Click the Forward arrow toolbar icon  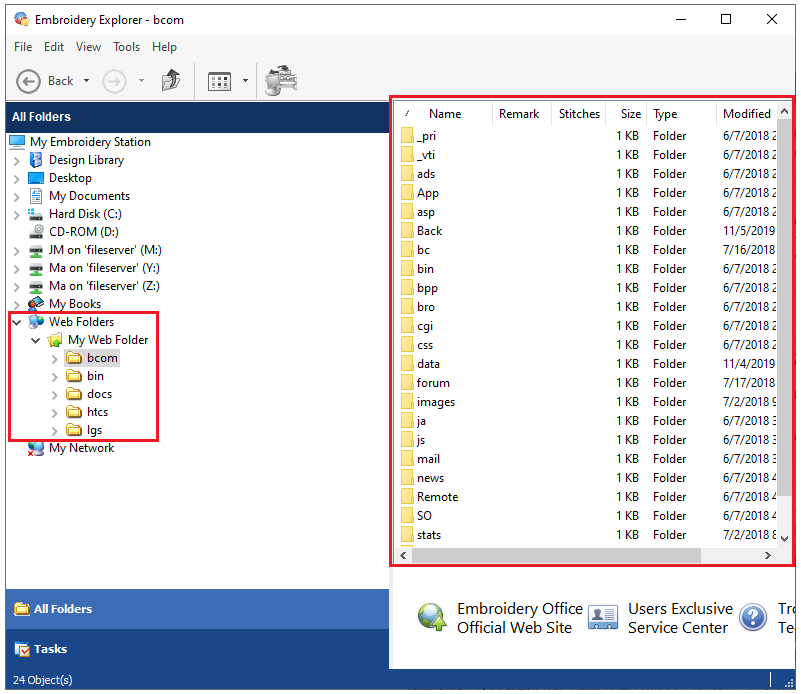coord(114,81)
